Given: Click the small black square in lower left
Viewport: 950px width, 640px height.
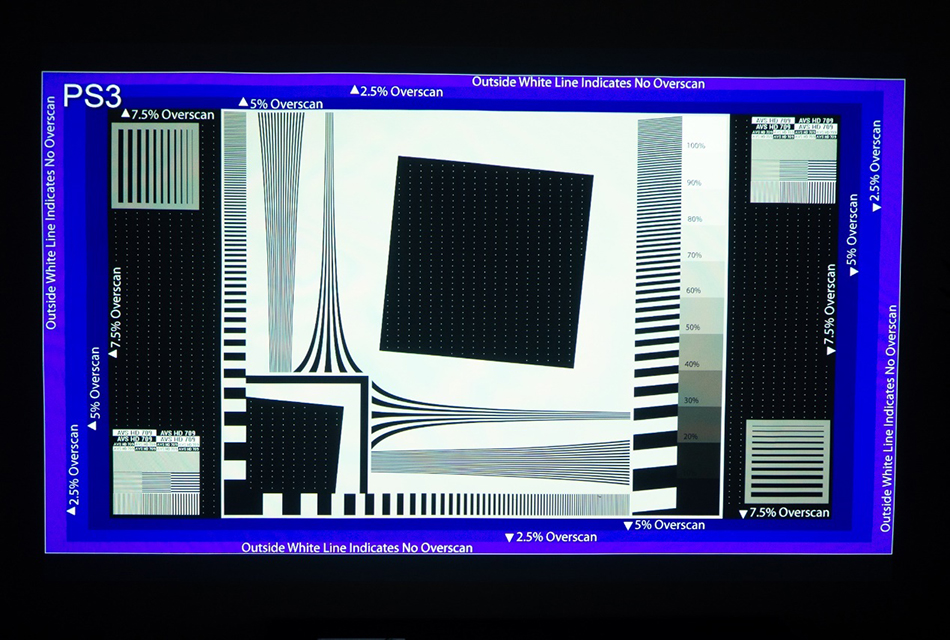Looking at the screenshot, I should click(292, 443).
